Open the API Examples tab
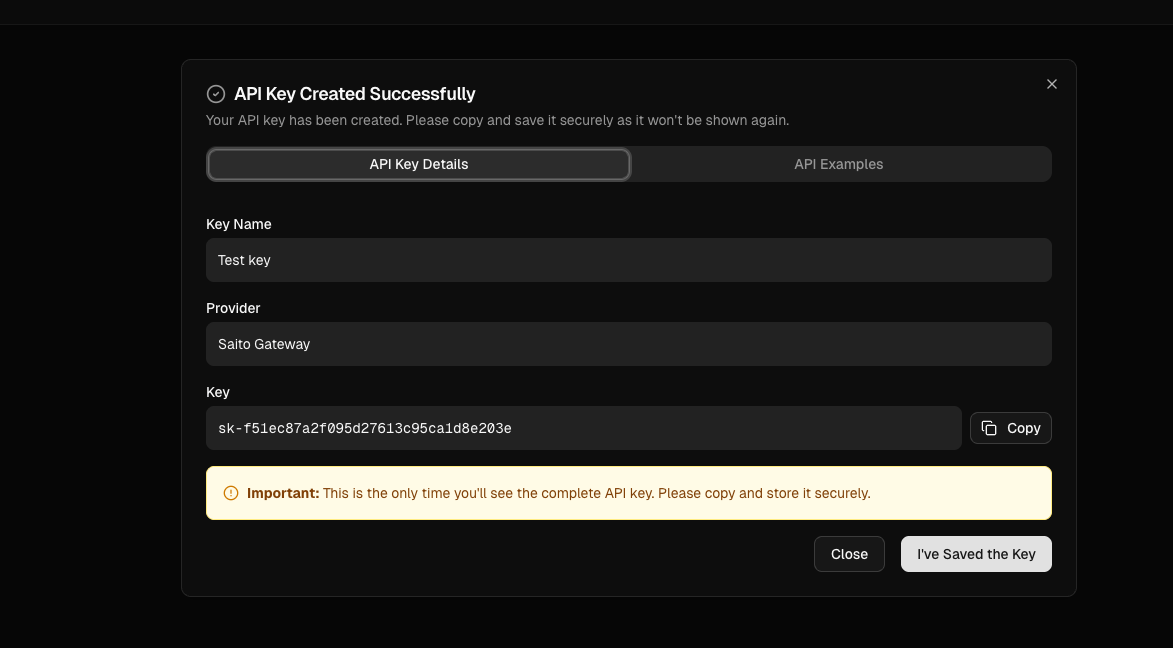Viewport: 1173px width, 648px height. (838, 164)
